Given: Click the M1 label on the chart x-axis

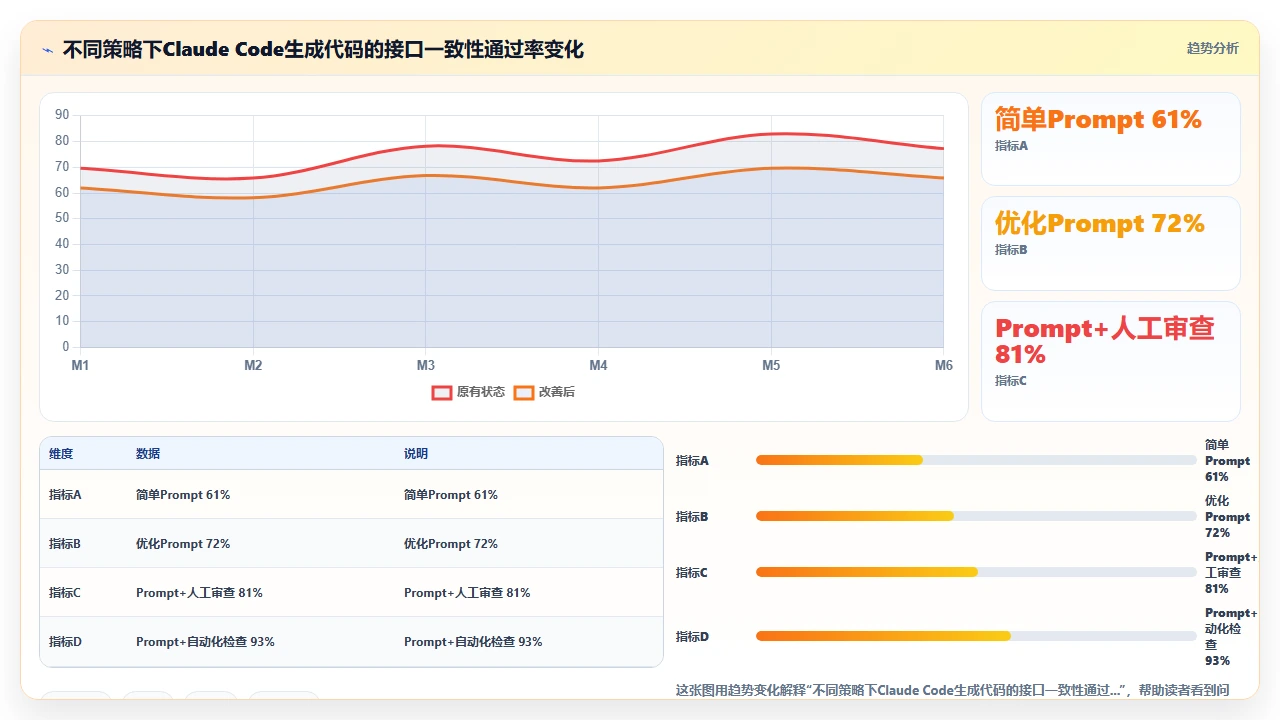Looking at the screenshot, I should (x=80, y=366).
